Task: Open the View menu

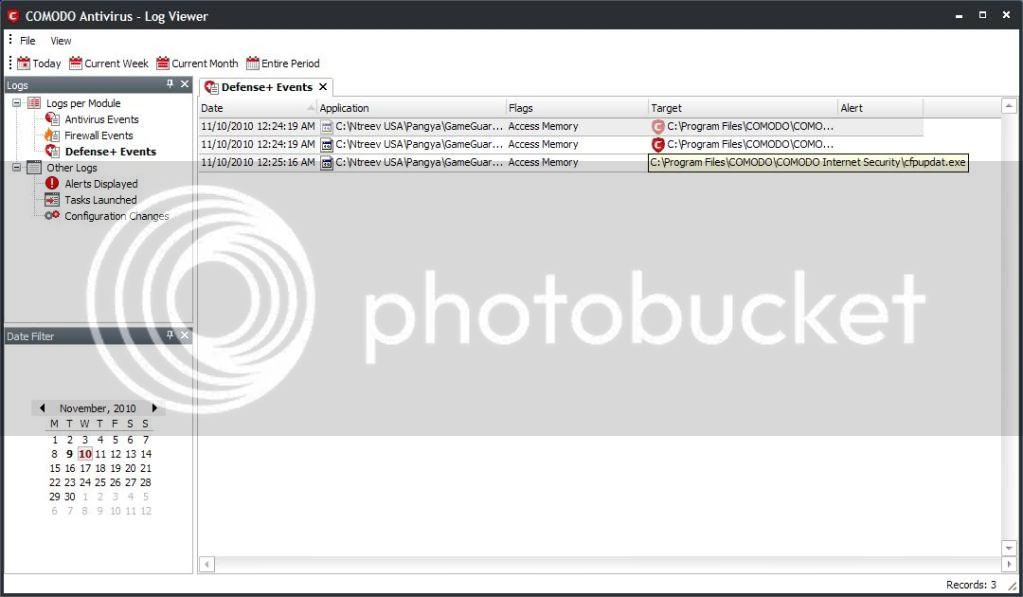Action: [61, 40]
